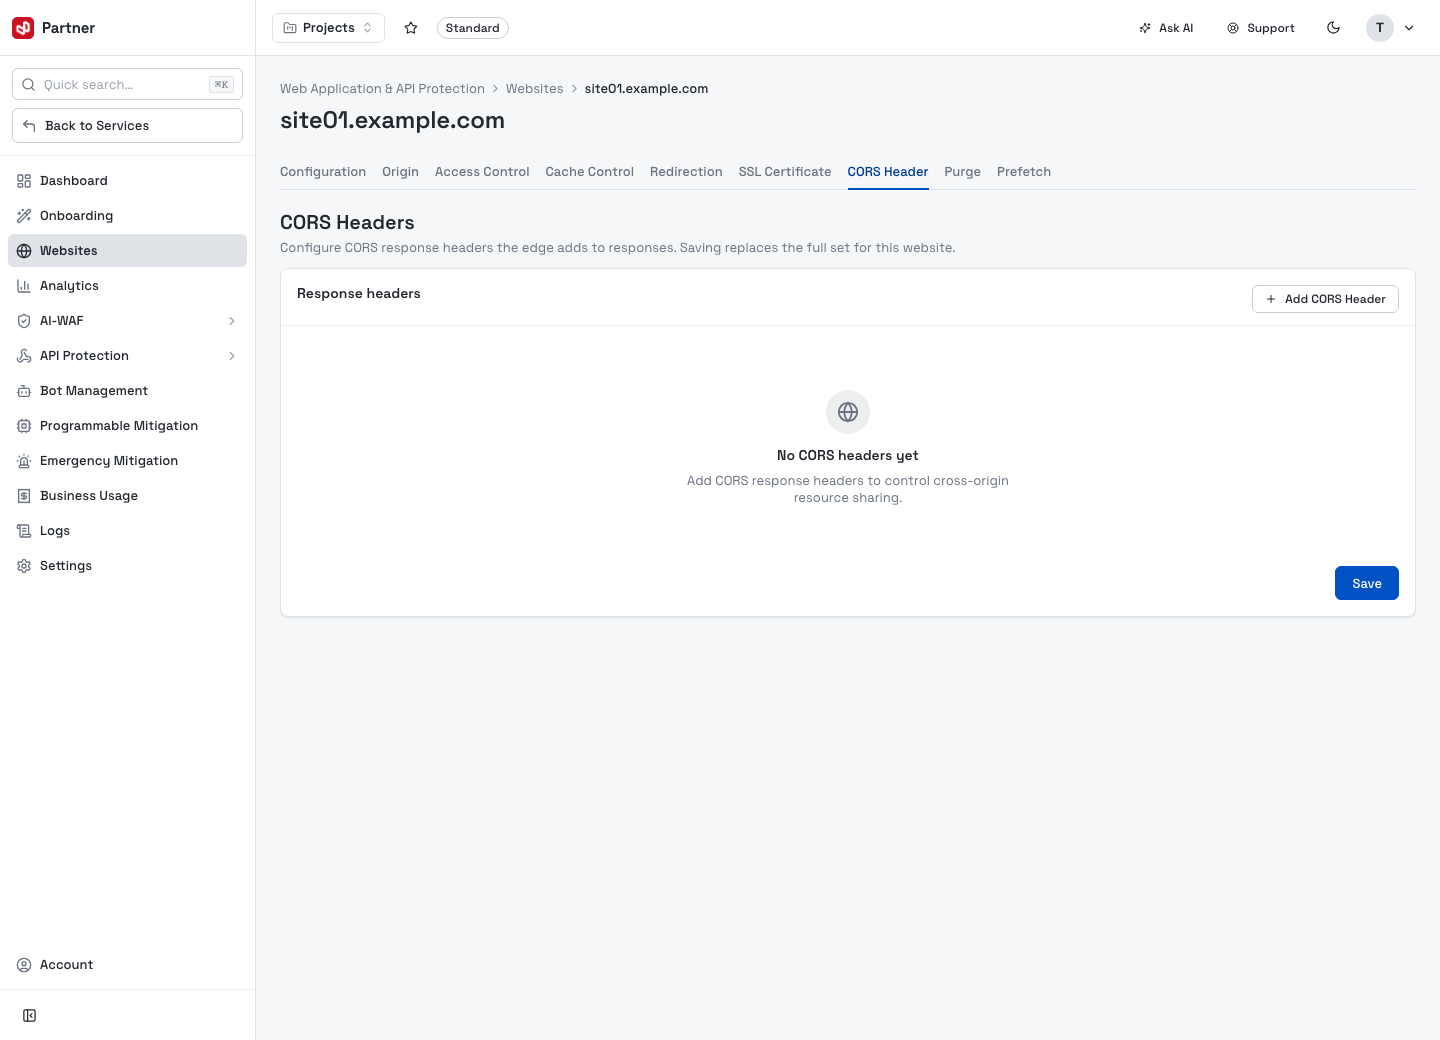Click the No CORS headers yet text
The width and height of the screenshot is (1440, 1040).
pyautogui.click(x=848, y=456)
